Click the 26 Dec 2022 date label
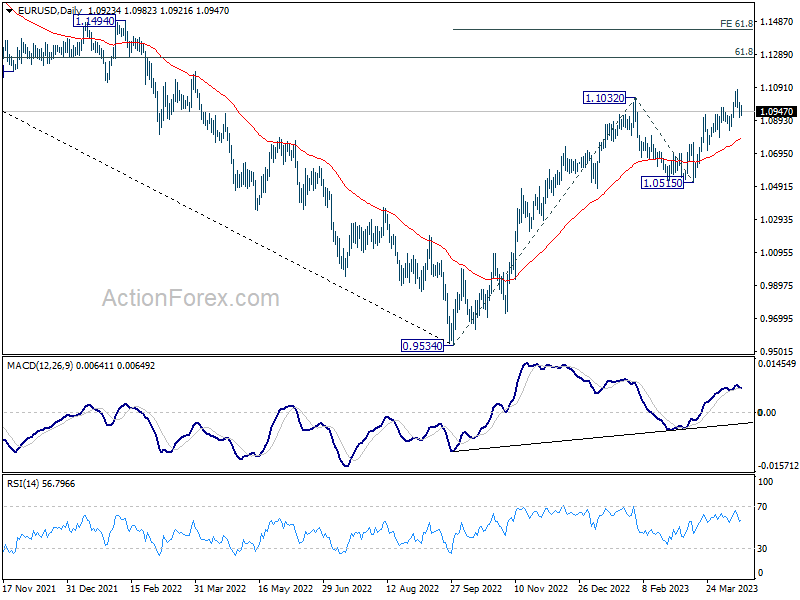This screenshot has height=600, width=800. point(604,588)
